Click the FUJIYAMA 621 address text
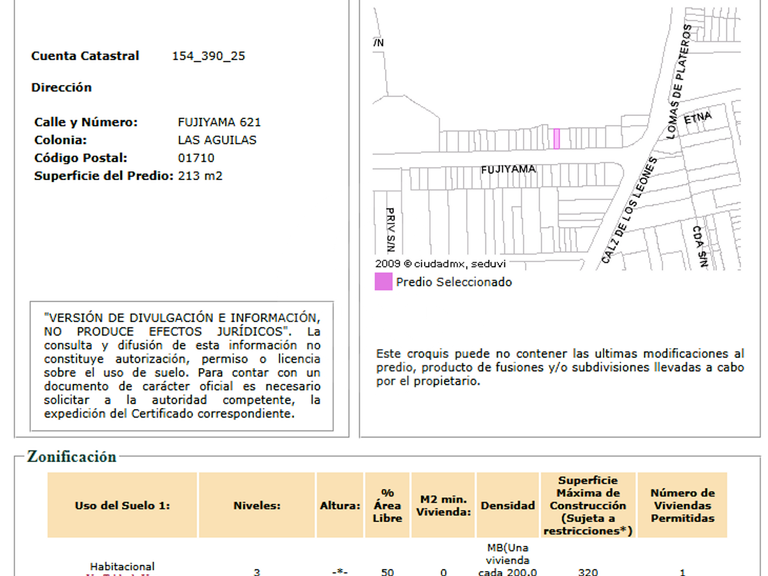The image size is (768, 576). point(219,122)
